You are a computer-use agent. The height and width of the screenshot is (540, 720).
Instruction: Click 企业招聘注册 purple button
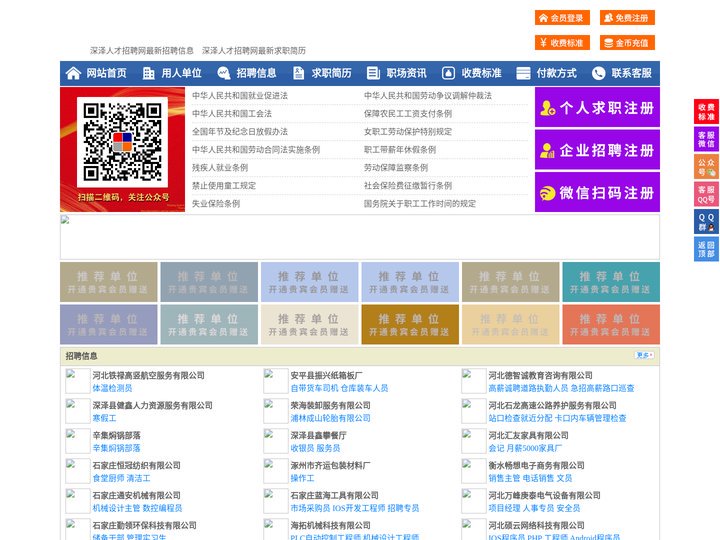click(597, 150)
